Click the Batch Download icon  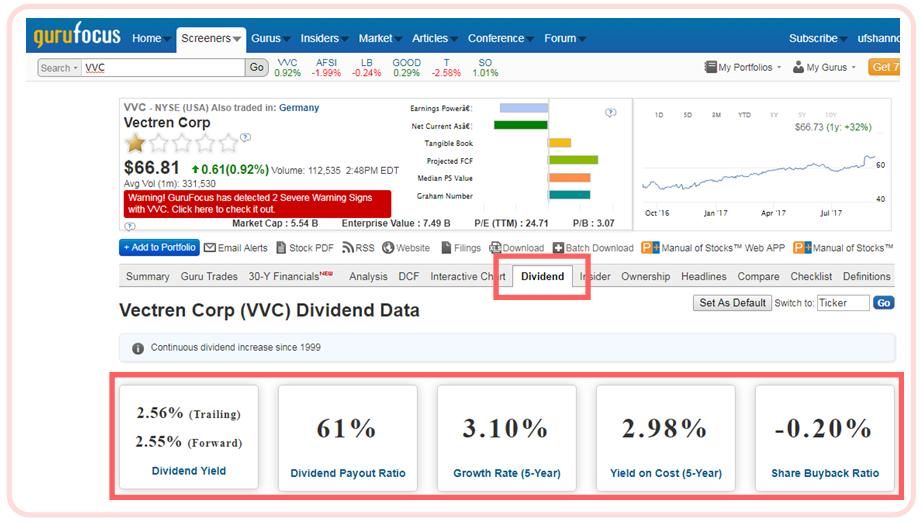pyautogui.click(x=558, y=248)
